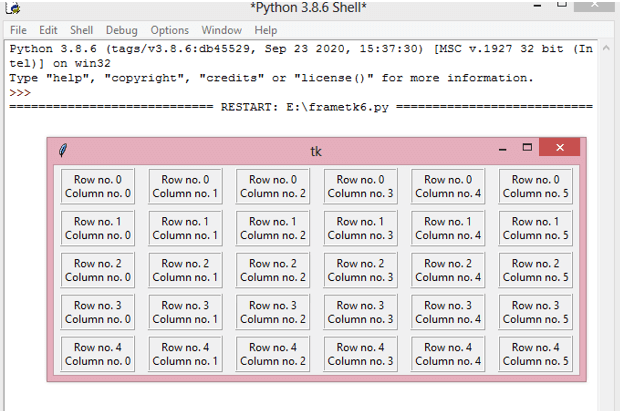Image resolution: width=620 pixels, height=411 pixels.
Task: Choose the Row no. 4 Column no. 0 button
Action: 98,354
